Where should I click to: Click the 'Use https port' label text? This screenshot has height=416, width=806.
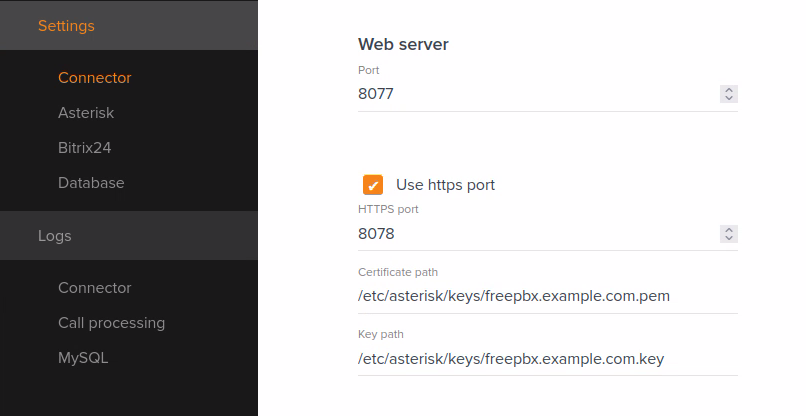pyautogui.click(x=445, y=185)
